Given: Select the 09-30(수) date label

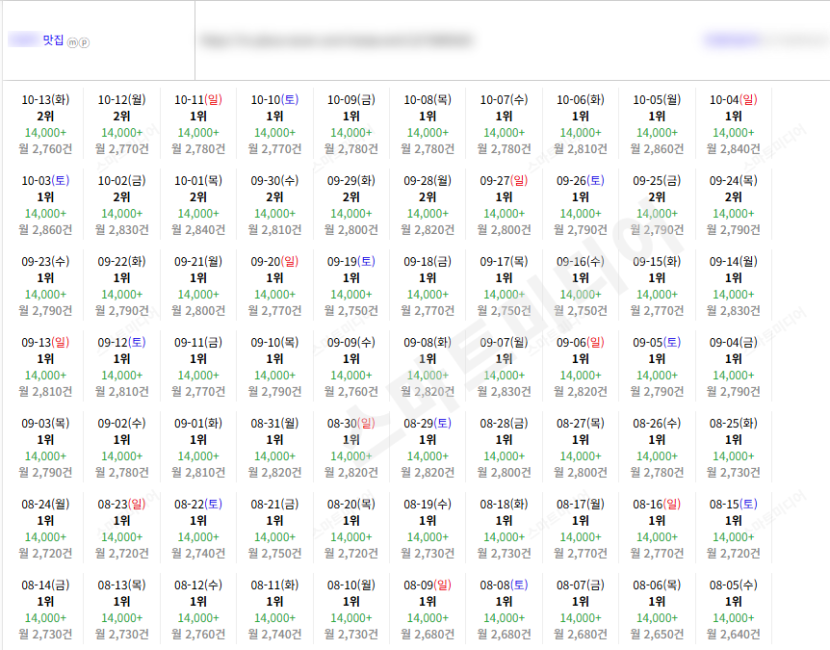Looking at the screenshot, I should click(x=275, y=180).
